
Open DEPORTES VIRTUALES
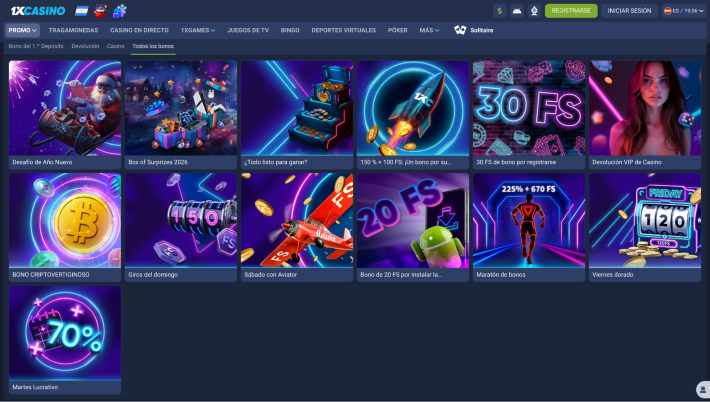click(344, 30)
